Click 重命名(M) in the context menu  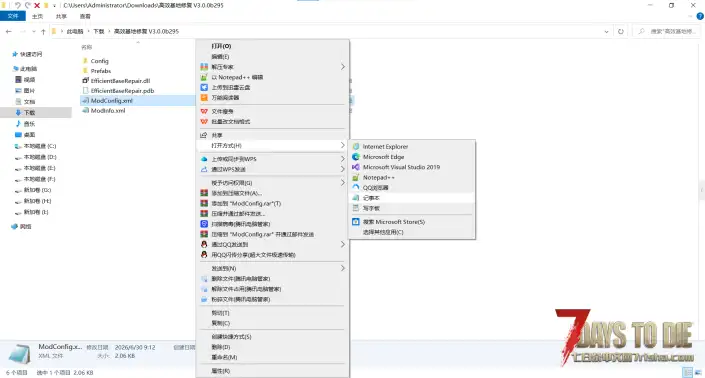pos(272,357)
